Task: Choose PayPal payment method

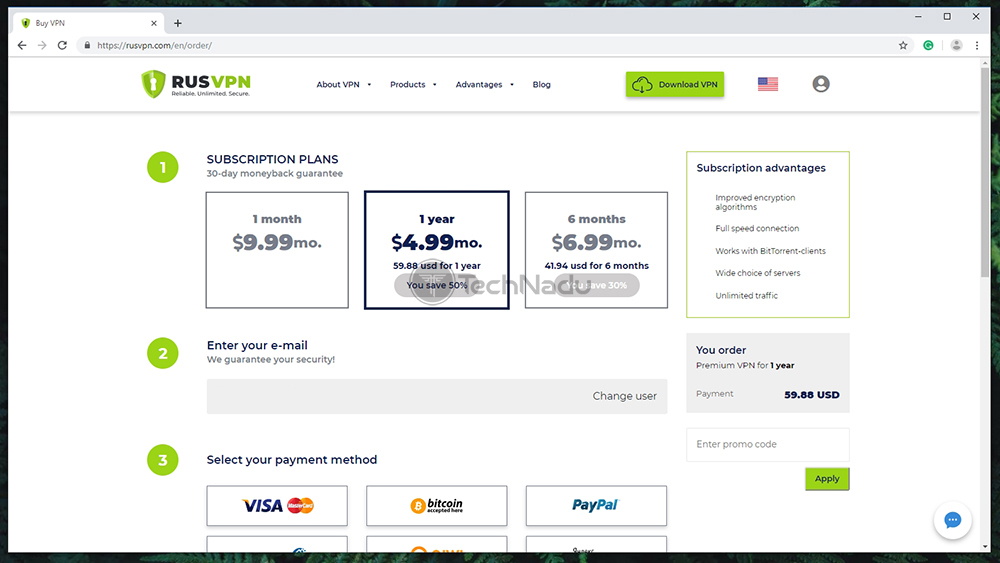Action: tap(596, 506)
